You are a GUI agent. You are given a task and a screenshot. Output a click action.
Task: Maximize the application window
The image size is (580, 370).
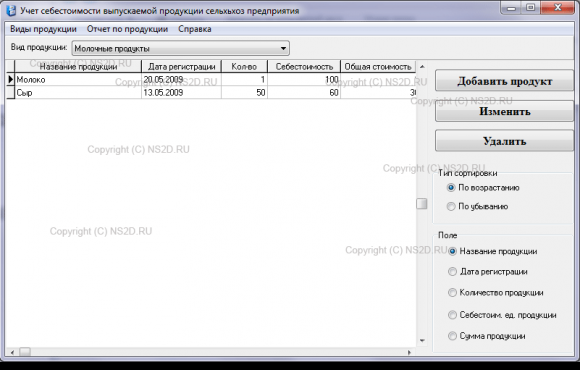coord(530,7)
